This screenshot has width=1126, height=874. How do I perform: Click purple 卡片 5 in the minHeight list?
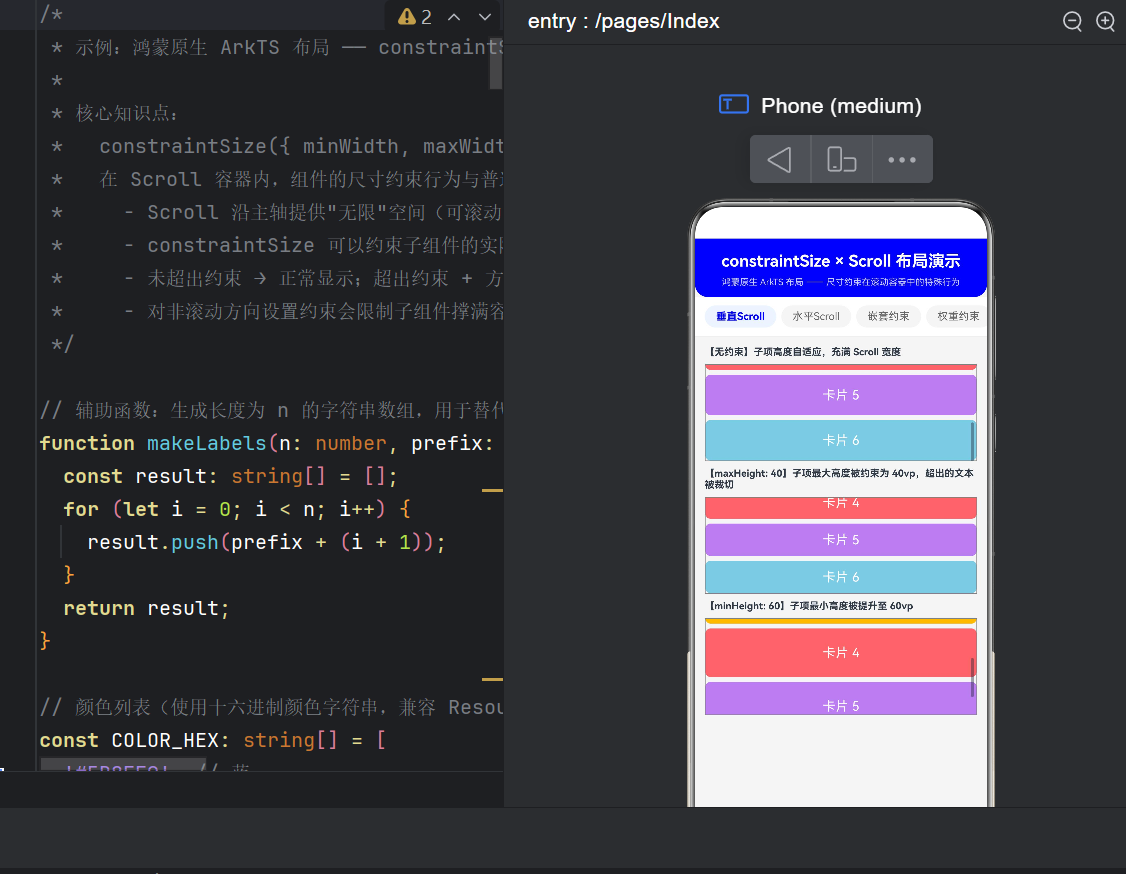coord(840,699)
